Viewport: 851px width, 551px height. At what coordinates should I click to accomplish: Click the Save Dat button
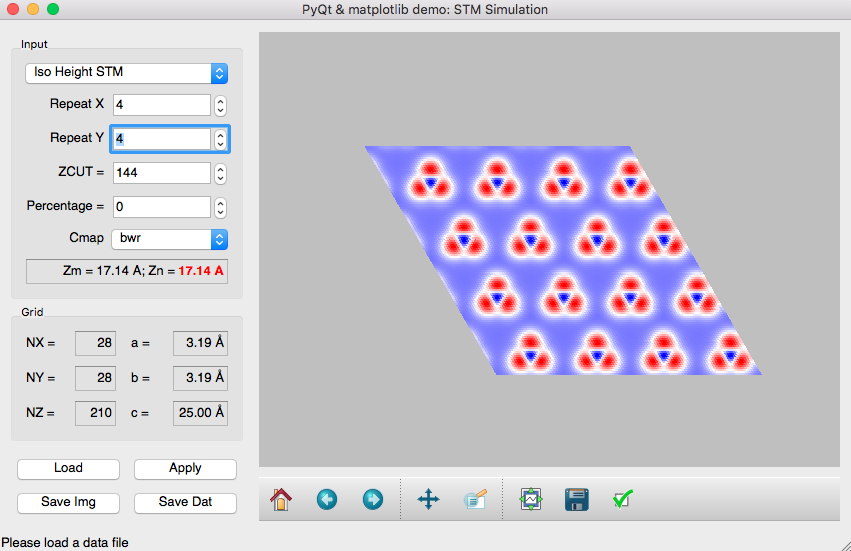(185, 502)
